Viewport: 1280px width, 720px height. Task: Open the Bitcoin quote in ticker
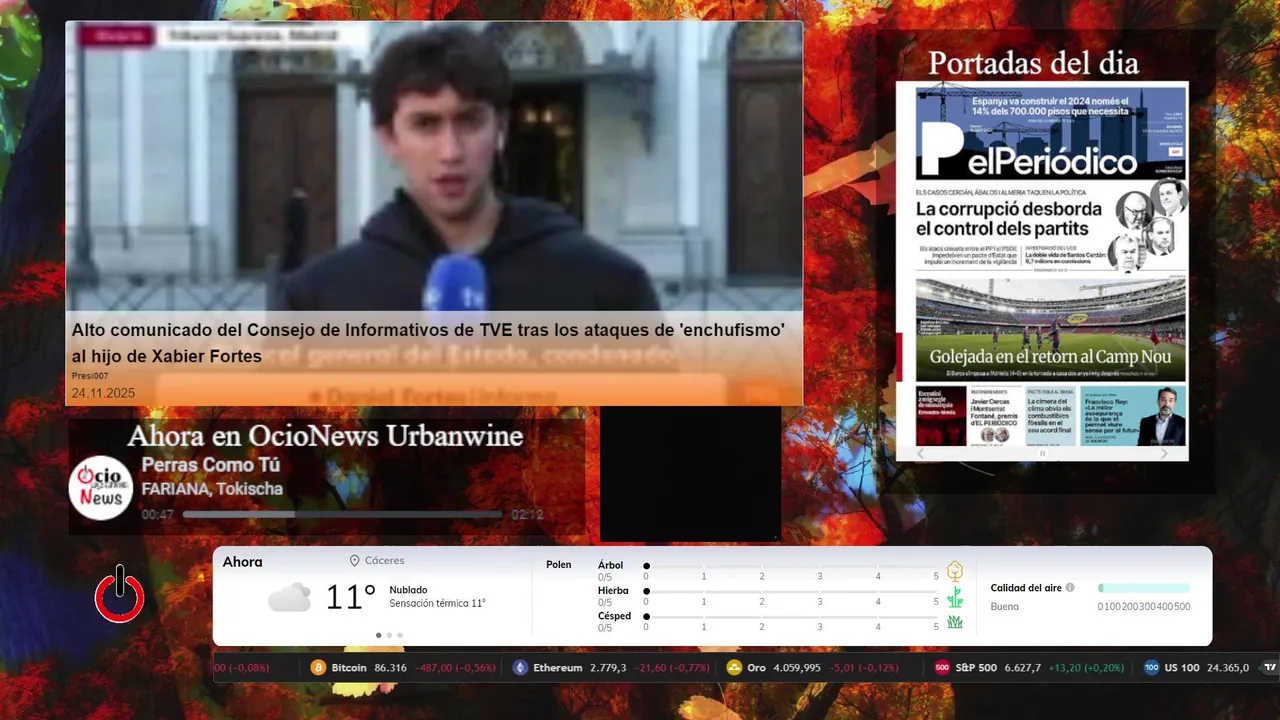[403, 668]
